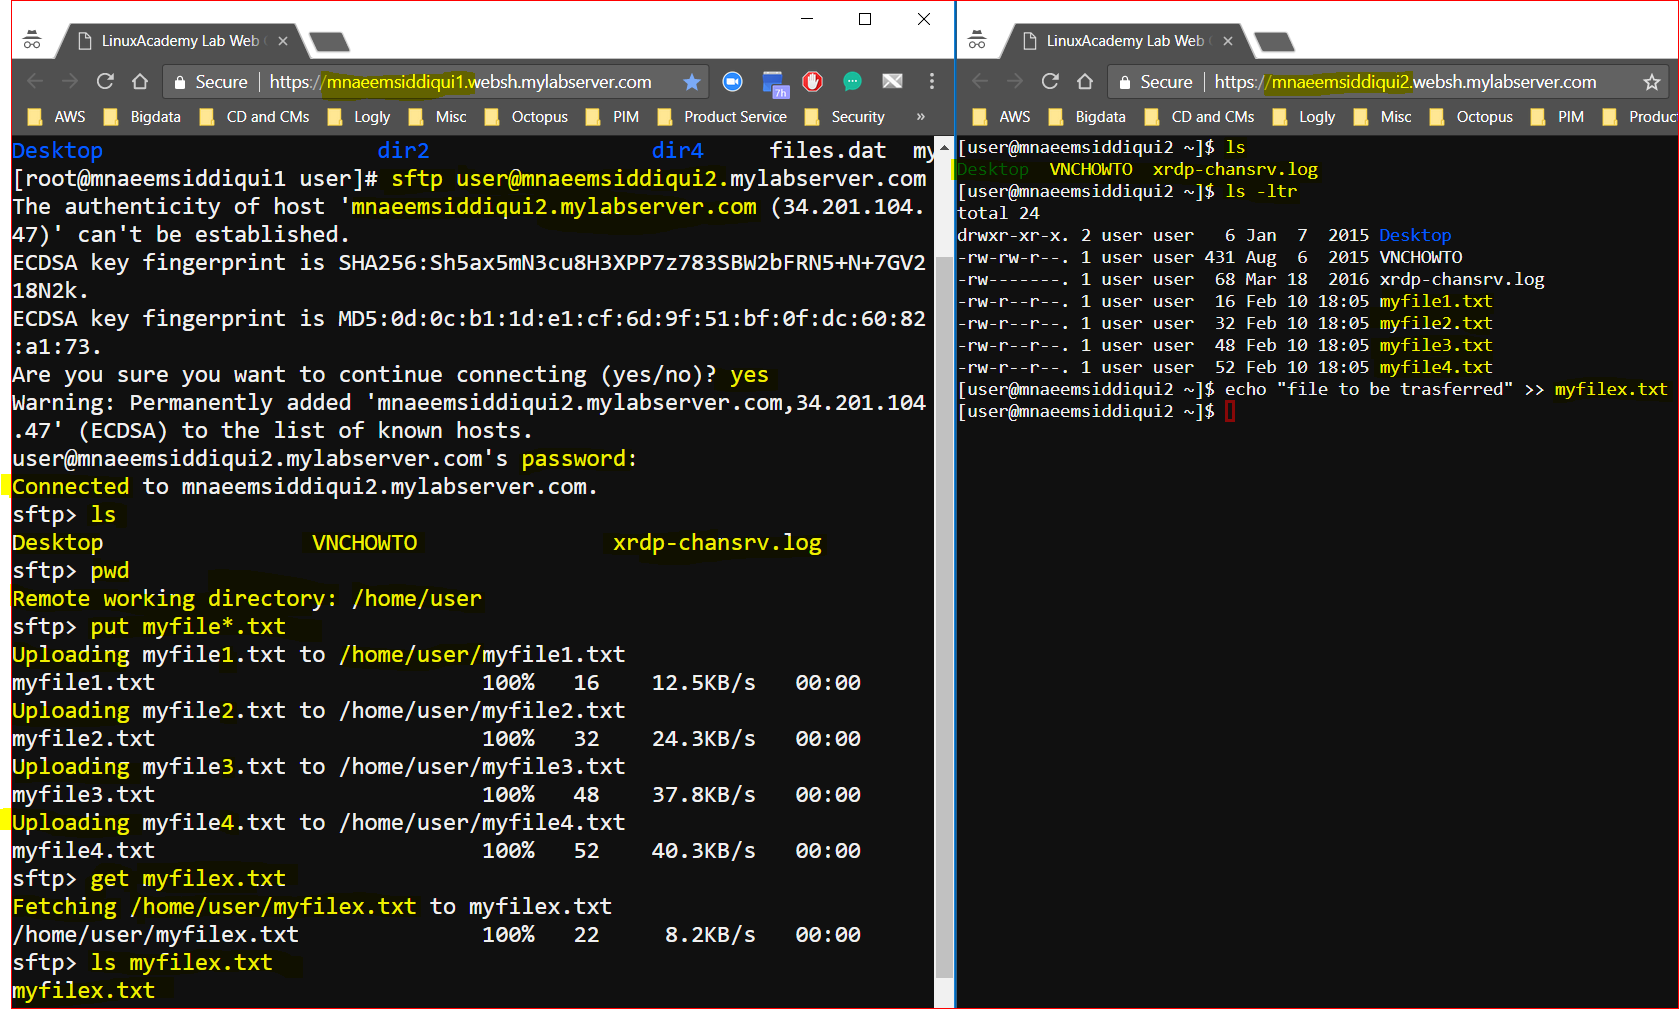Open the Chrome three-dot menu
Image resolution: width=1679 pixels, height=1009 pixels.
point(932,82)
